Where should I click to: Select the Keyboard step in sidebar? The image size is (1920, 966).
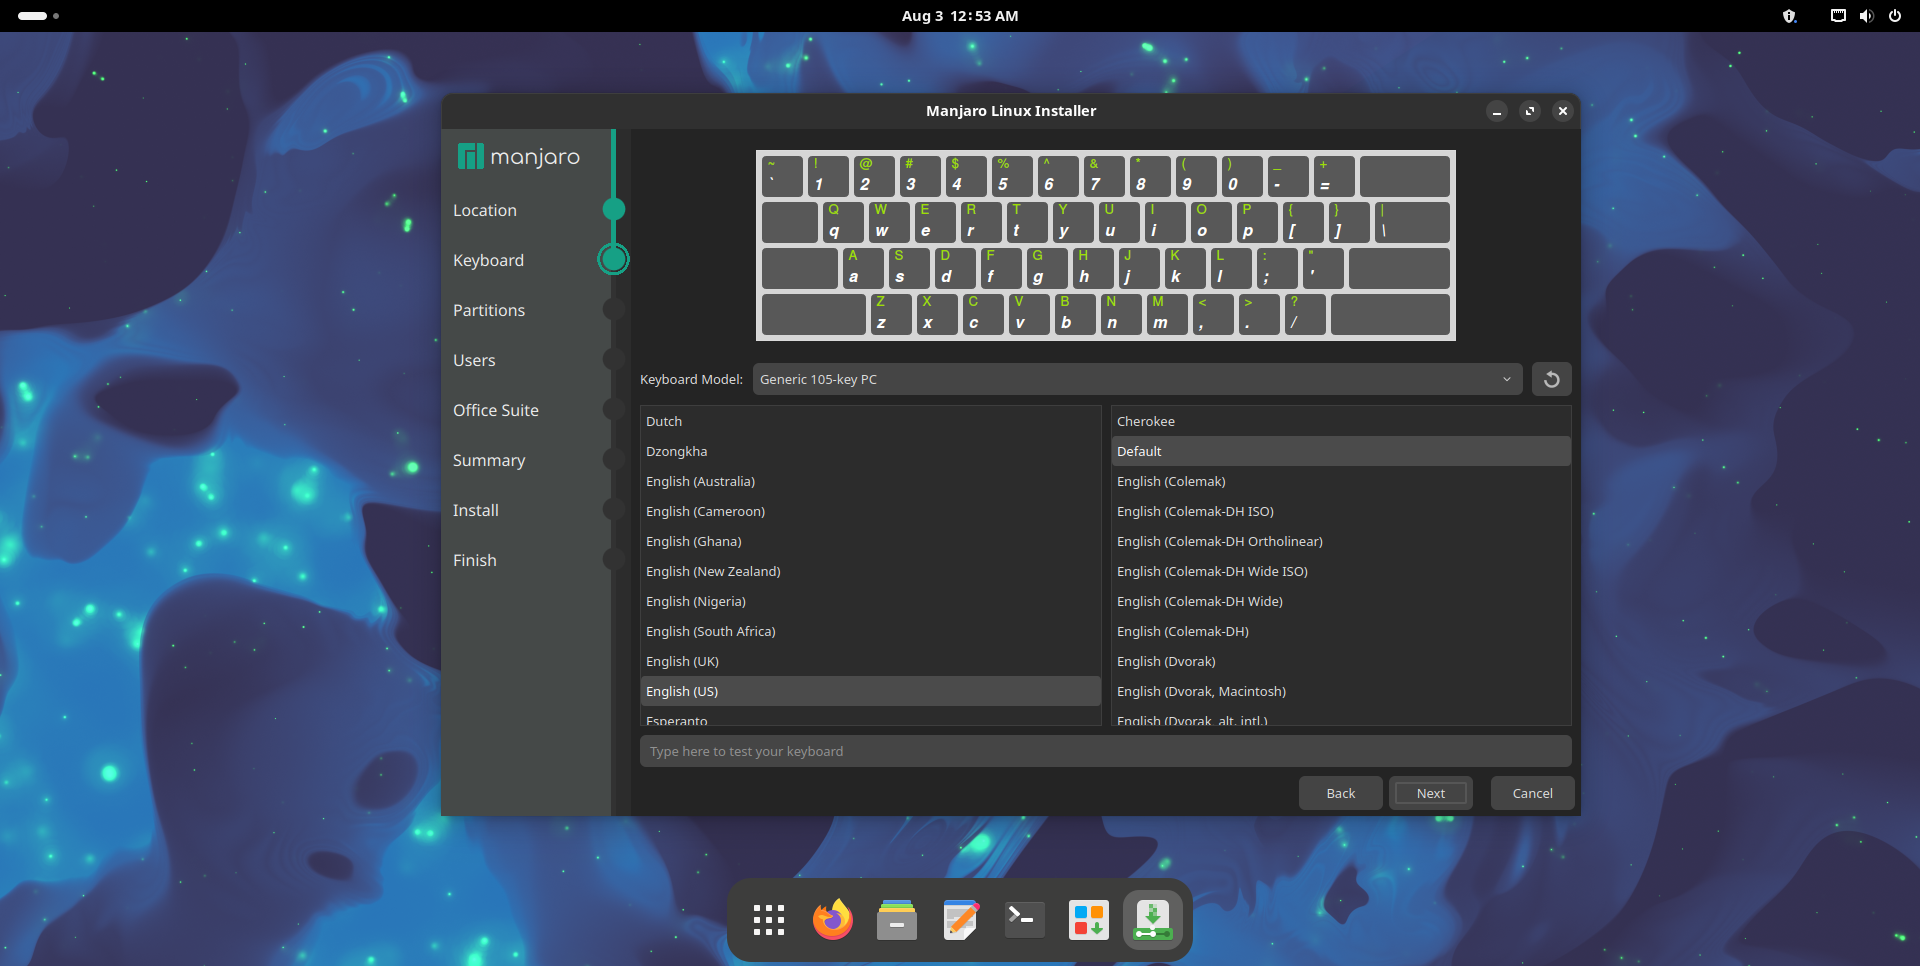pos(488,260)
